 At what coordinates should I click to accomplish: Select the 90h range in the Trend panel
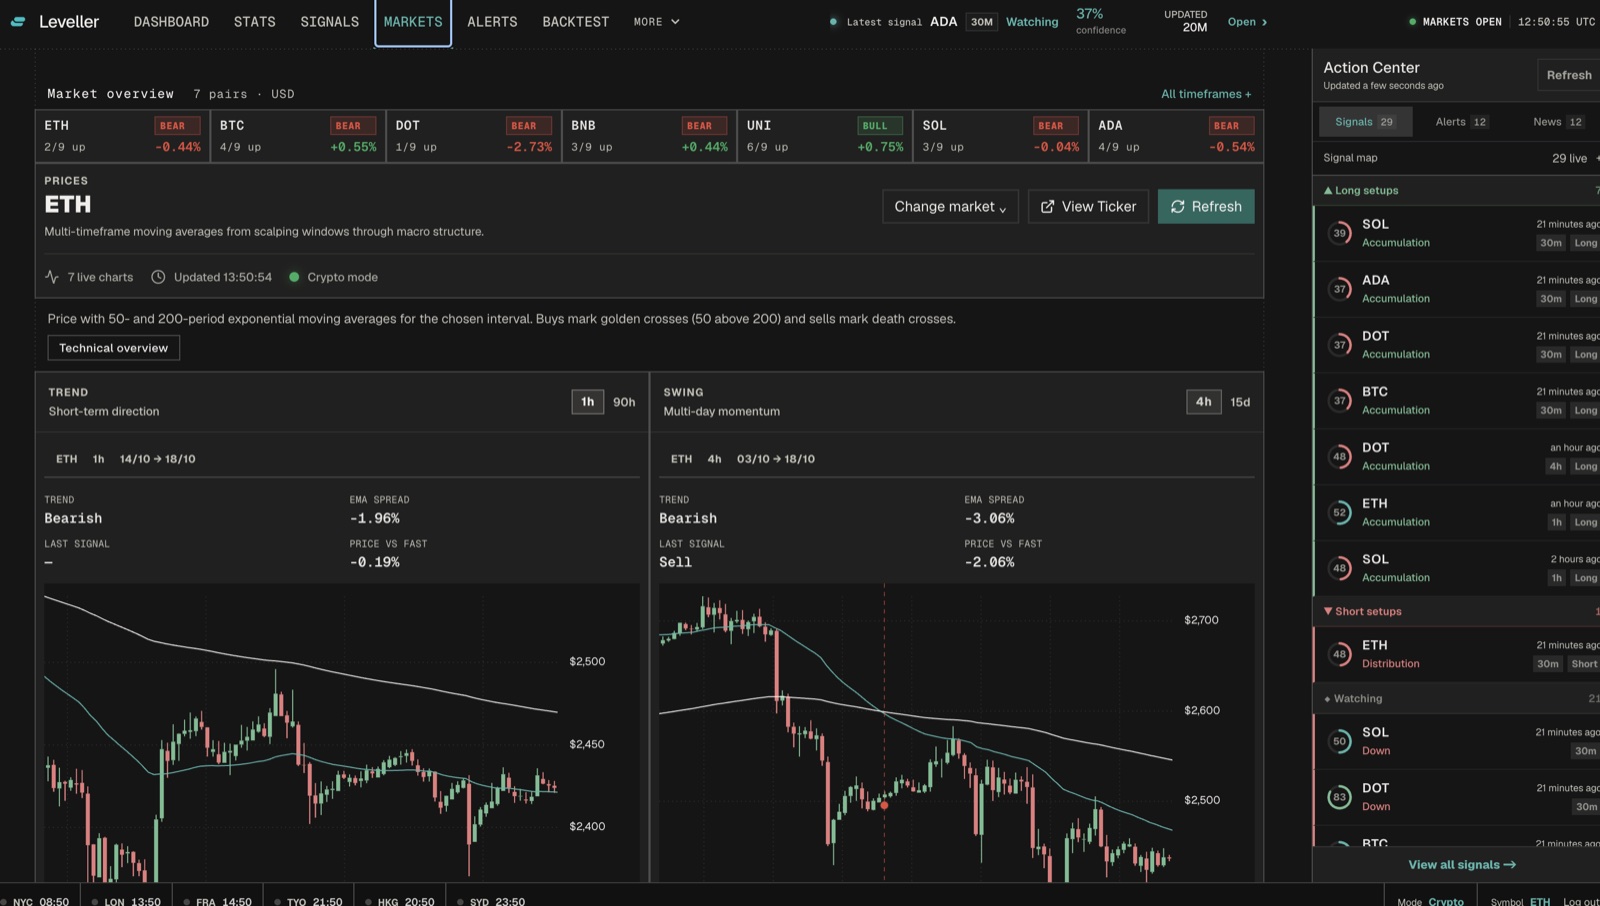624,402
